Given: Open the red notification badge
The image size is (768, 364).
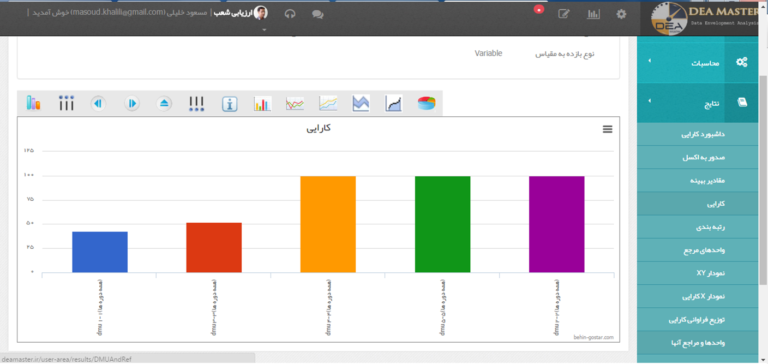Looking at the screenshot, I should tap(539, 9).
